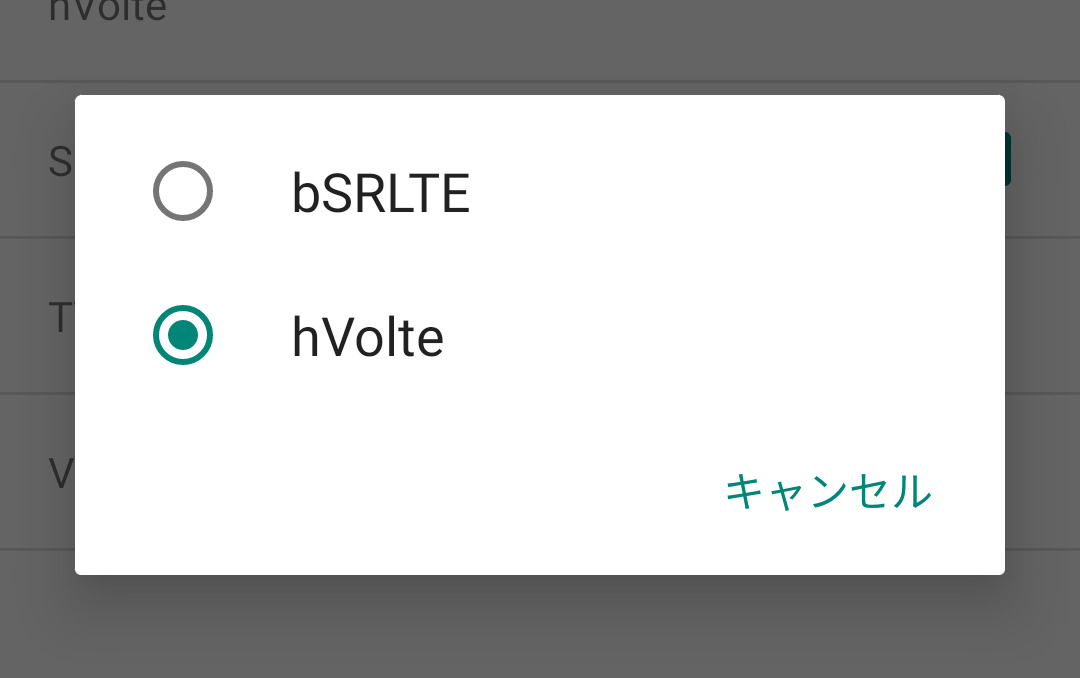Tap the dimmed hVolte text above the dialog
Viewport: 1080px width, 678px height.
[x=107, y=12]
